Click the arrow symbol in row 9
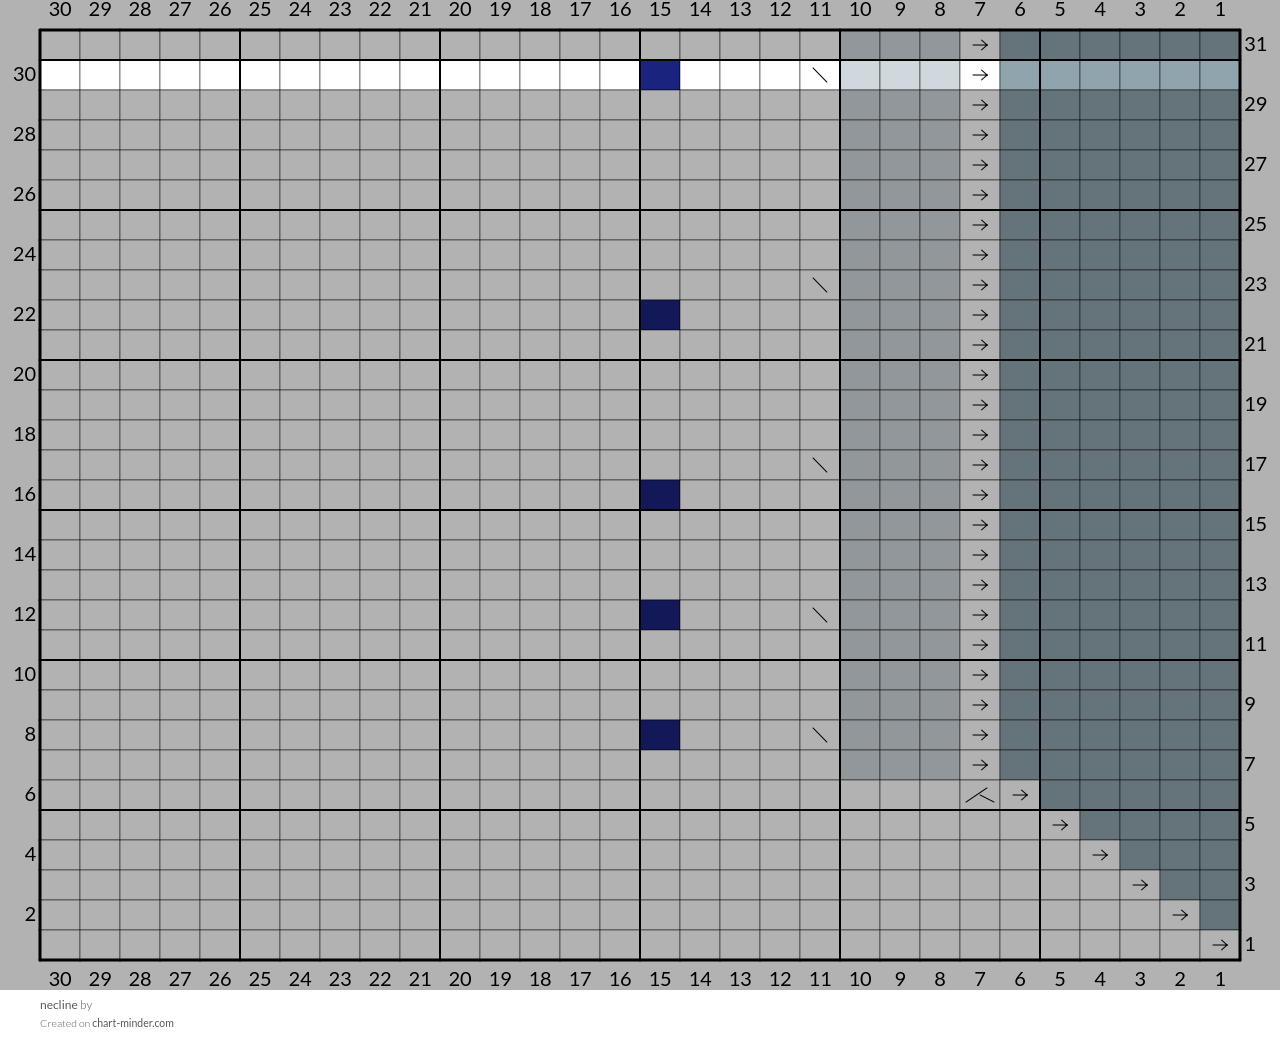1280x1053 pixels. tap(980, 705)
